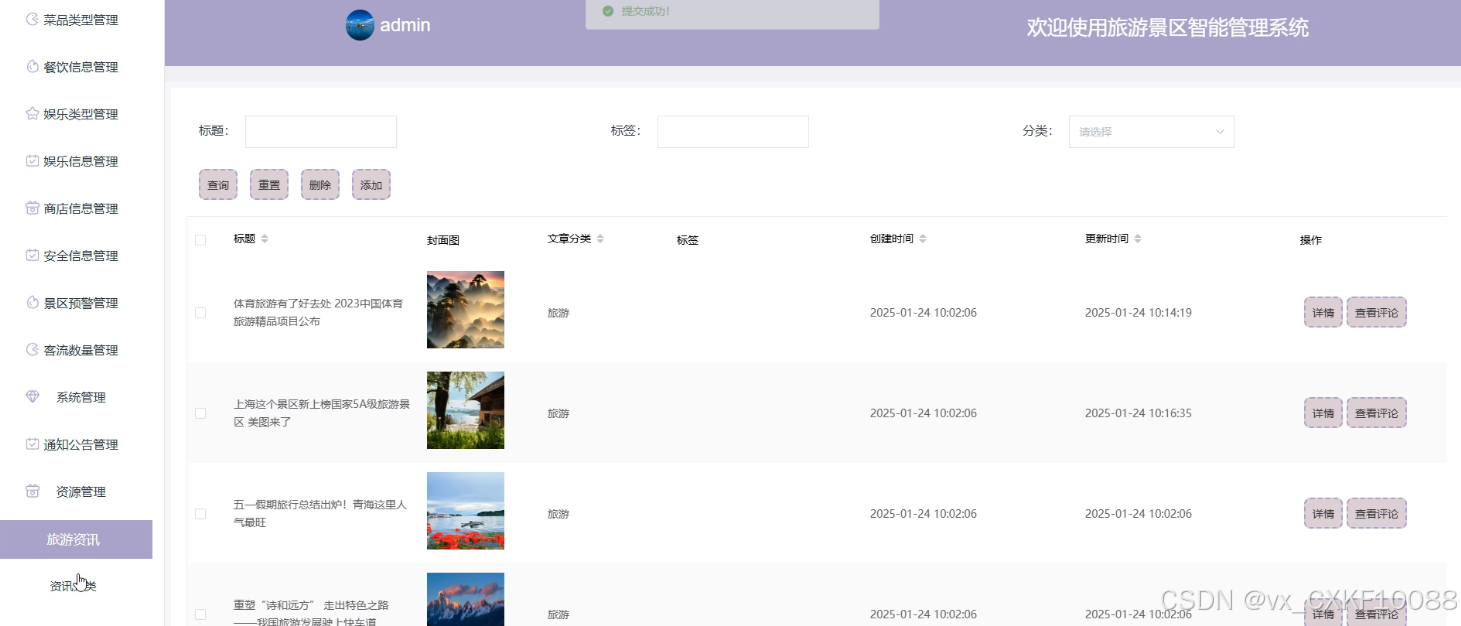1461x626 pixels.
Task: Open the snowy mountain cover thumbnail
Action: click(x=466, y=599)
